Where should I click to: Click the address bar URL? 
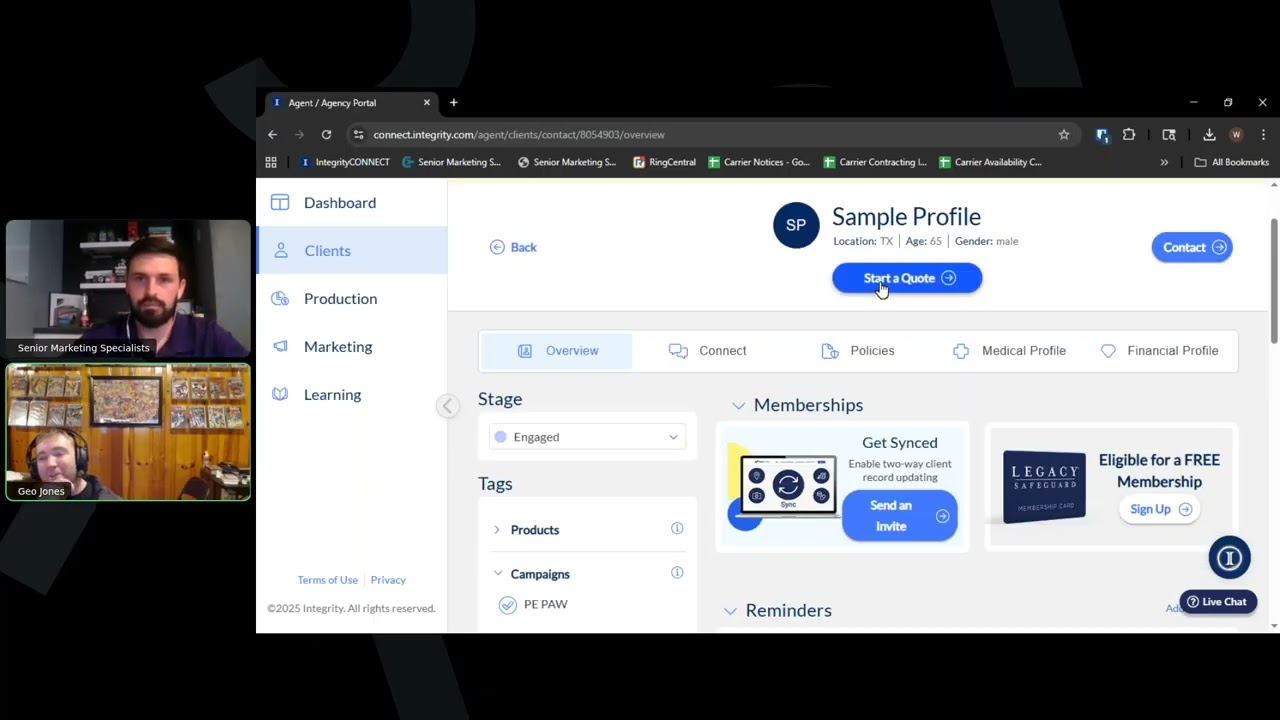[x=519, y=135]
